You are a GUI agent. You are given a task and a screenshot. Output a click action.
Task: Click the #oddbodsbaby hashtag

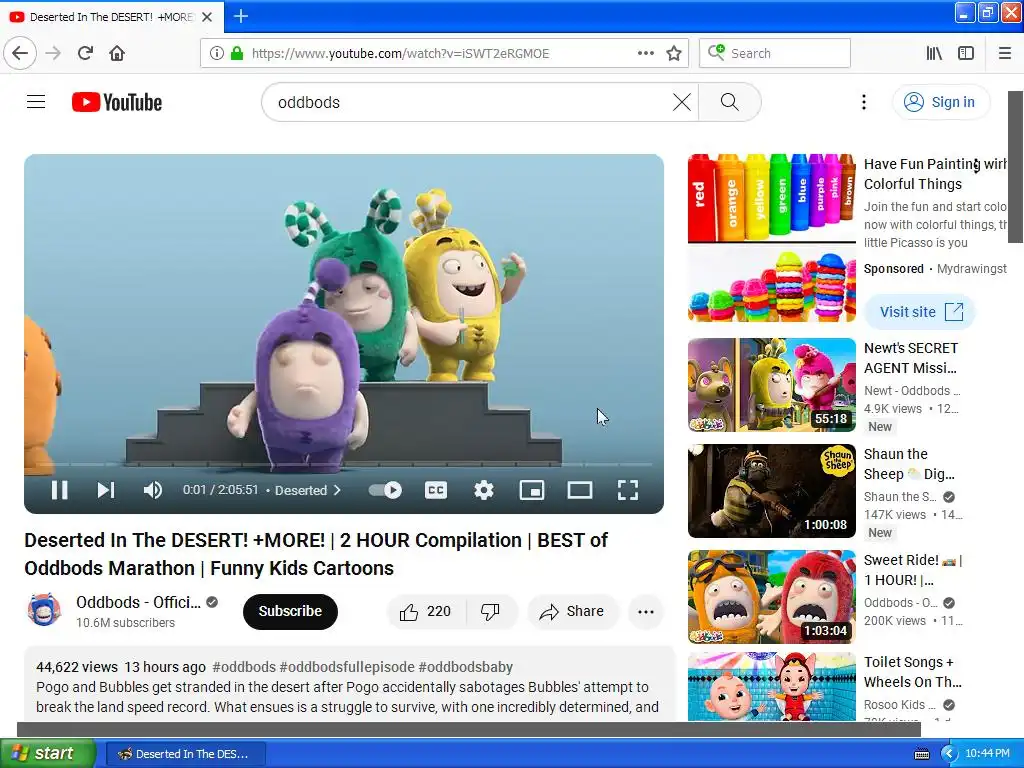coord(465,667)
